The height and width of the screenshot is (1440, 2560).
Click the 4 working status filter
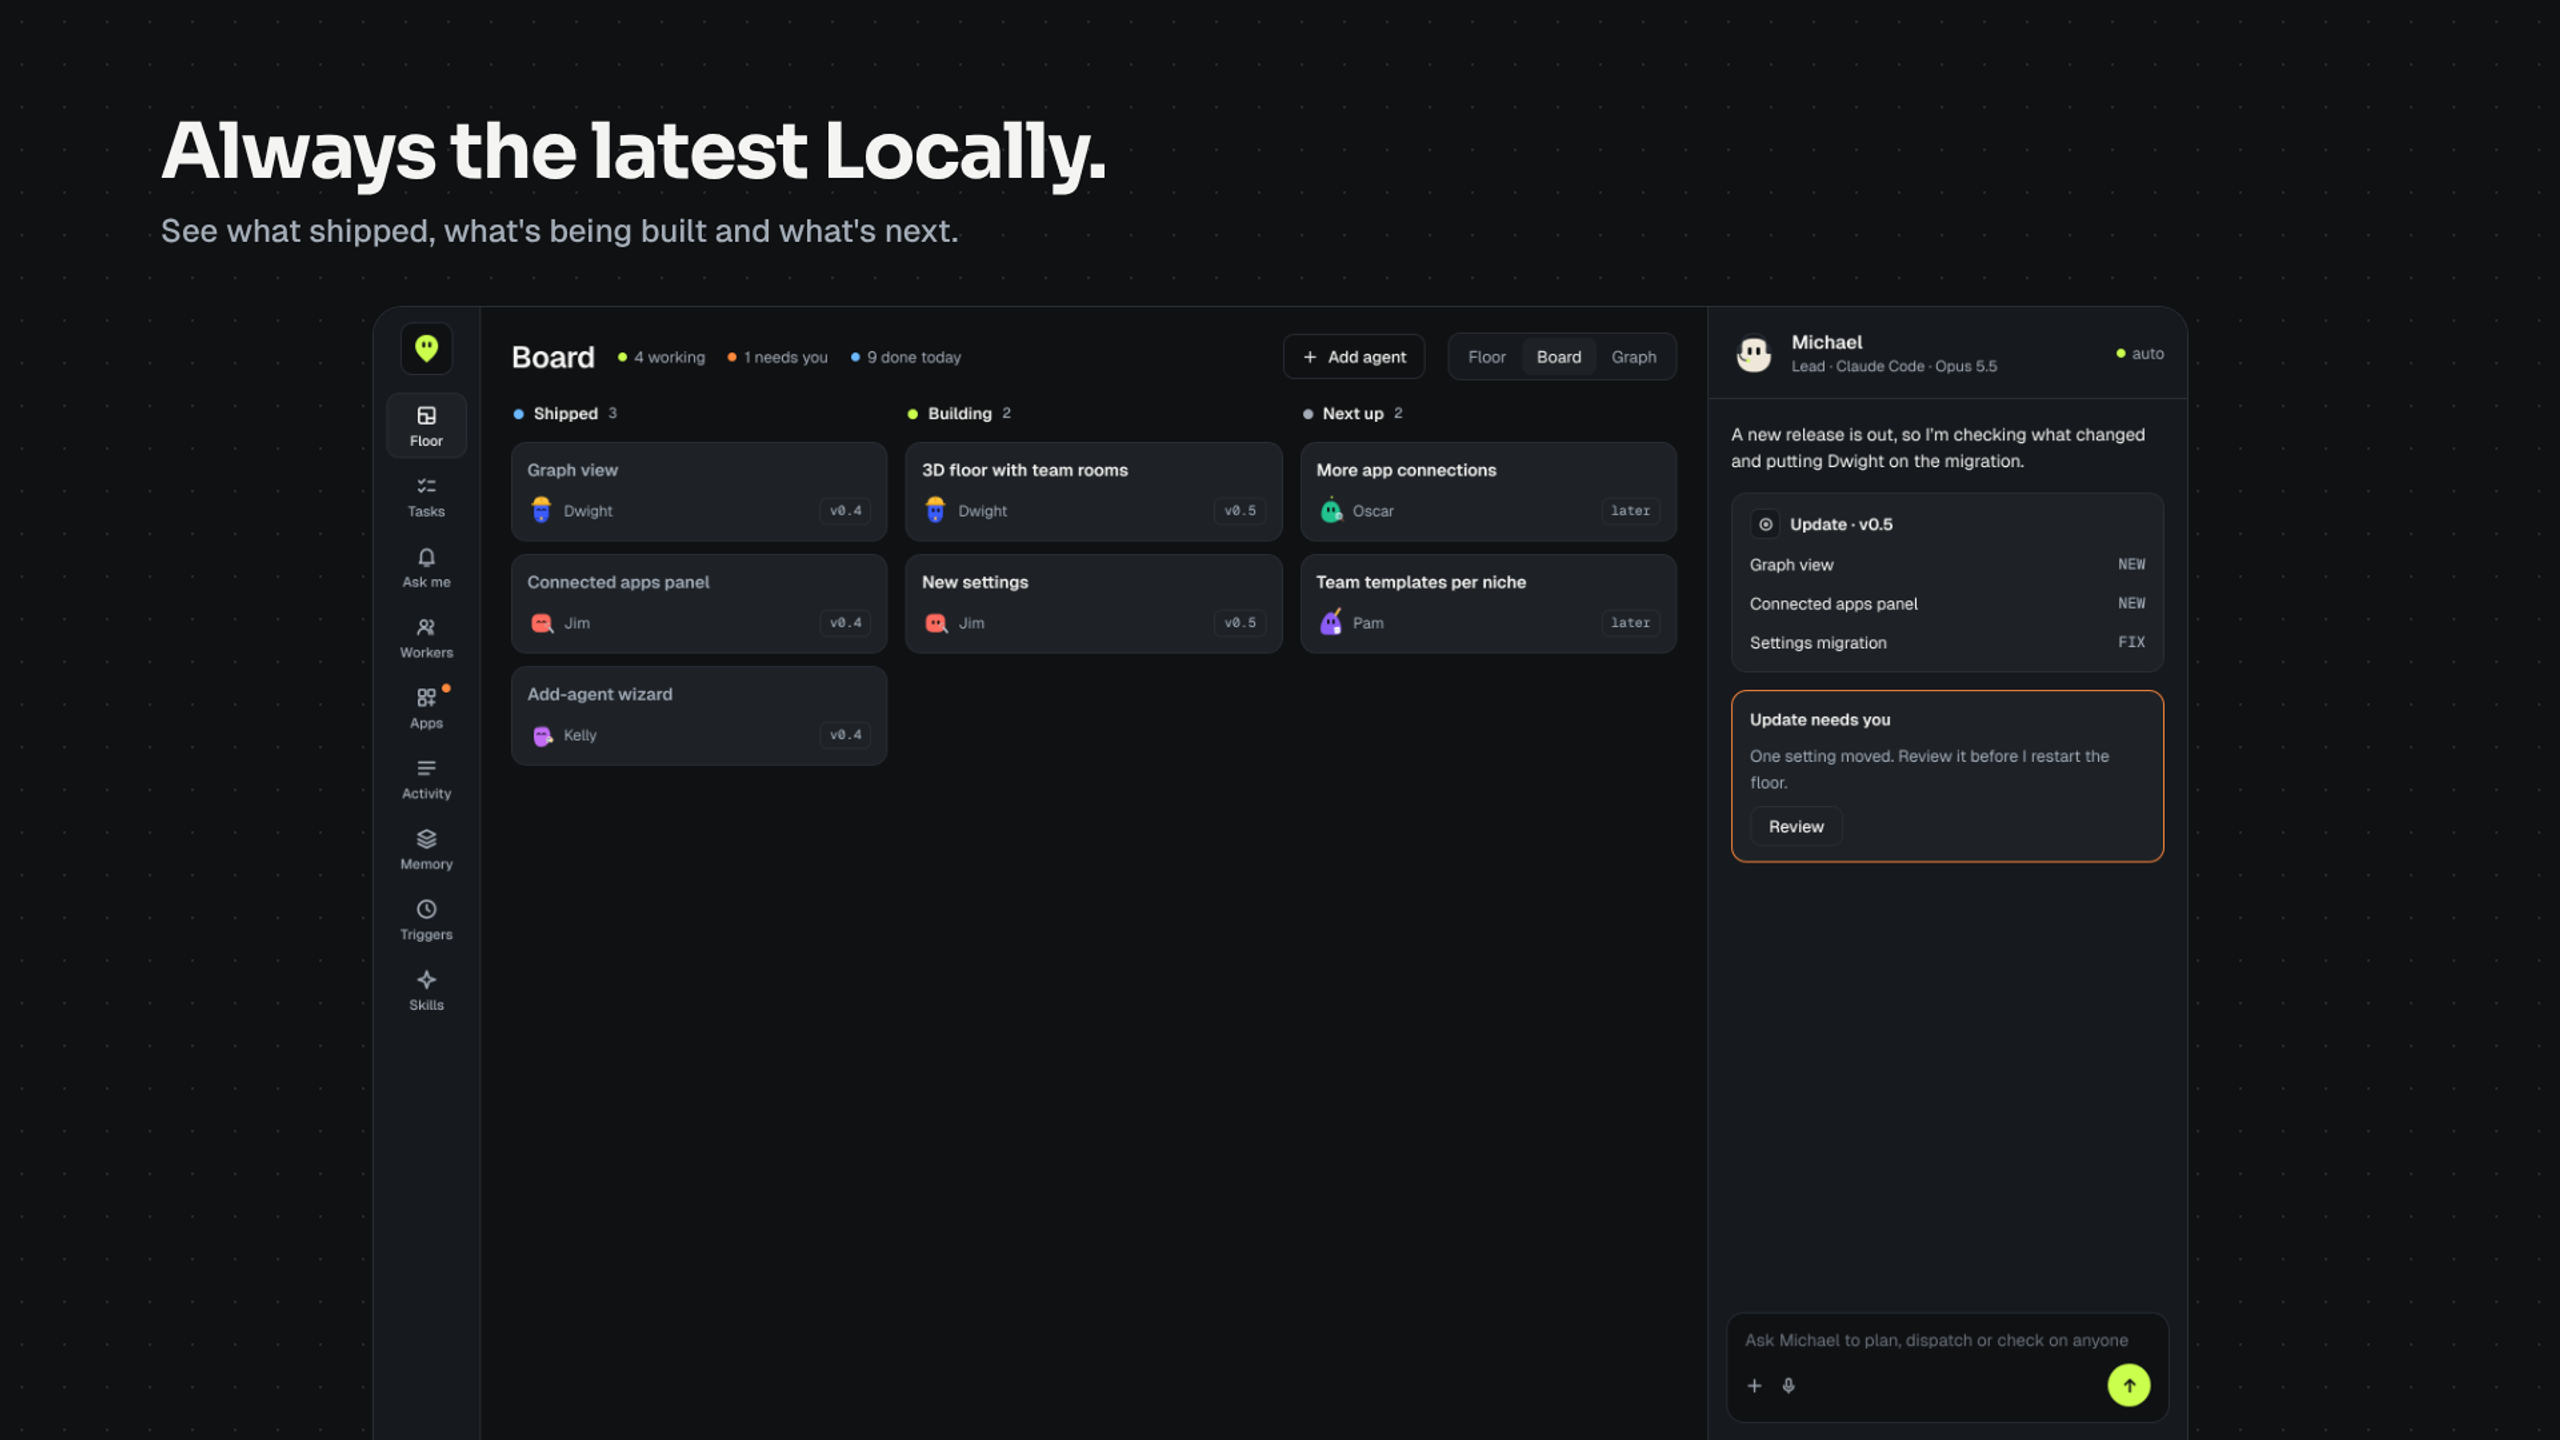(661, 357)
